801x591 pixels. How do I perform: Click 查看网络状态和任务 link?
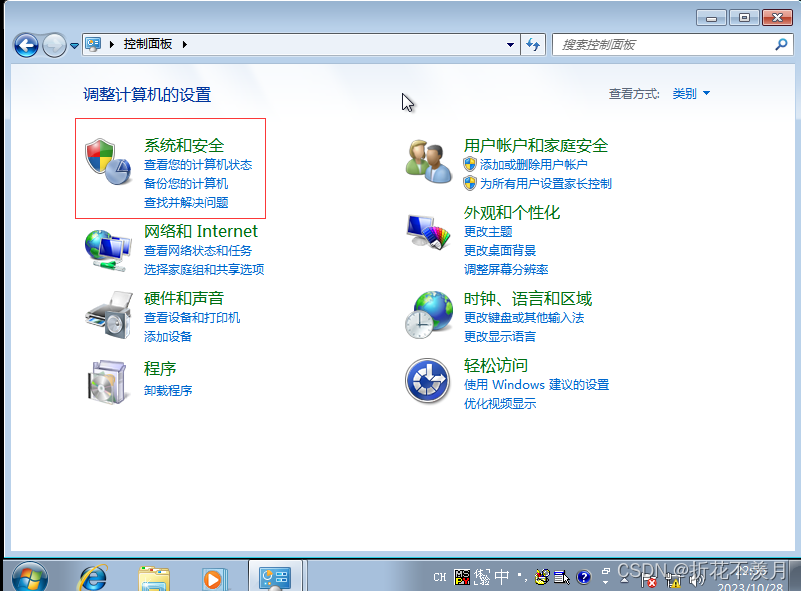pos(198,250)
